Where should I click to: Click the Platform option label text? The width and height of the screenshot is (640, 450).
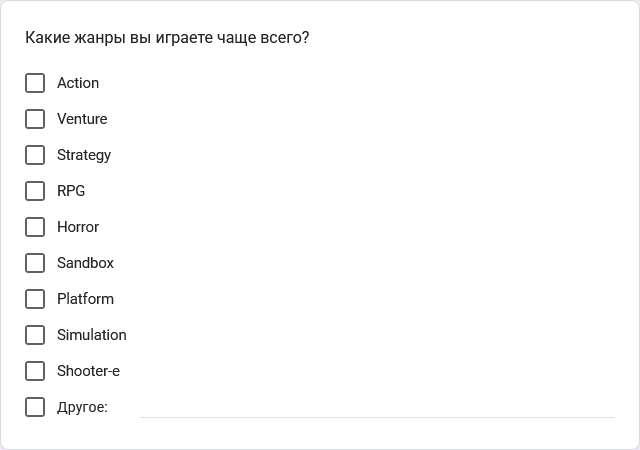(x=85, y=299)
